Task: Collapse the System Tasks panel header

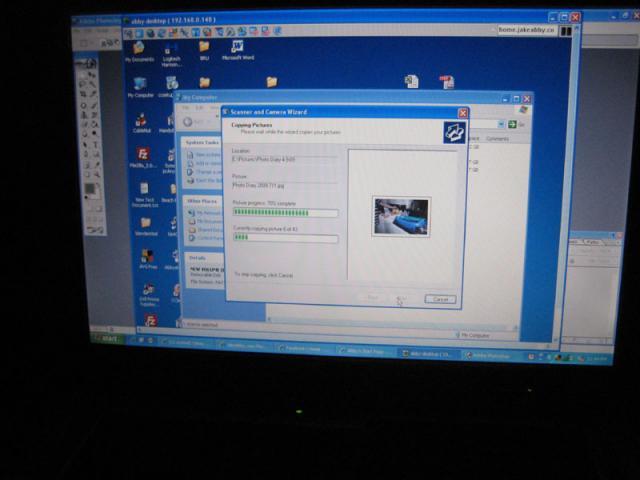Action: (x=202, y=142)
